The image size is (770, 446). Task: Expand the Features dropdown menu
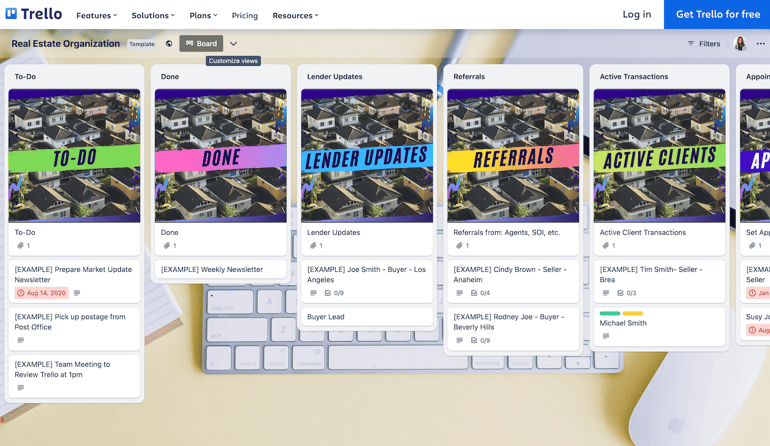[96, 15]
